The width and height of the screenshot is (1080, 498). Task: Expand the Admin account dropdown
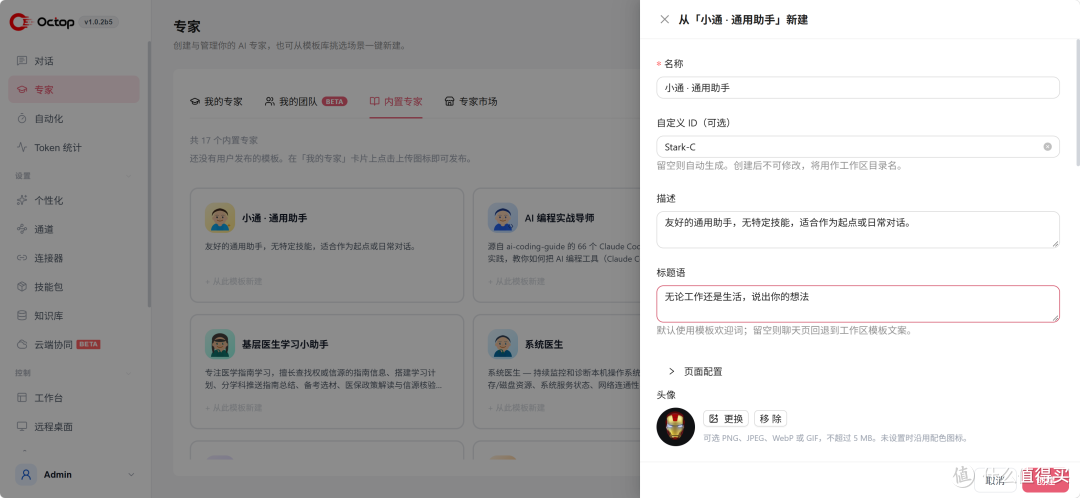[131, 475]
